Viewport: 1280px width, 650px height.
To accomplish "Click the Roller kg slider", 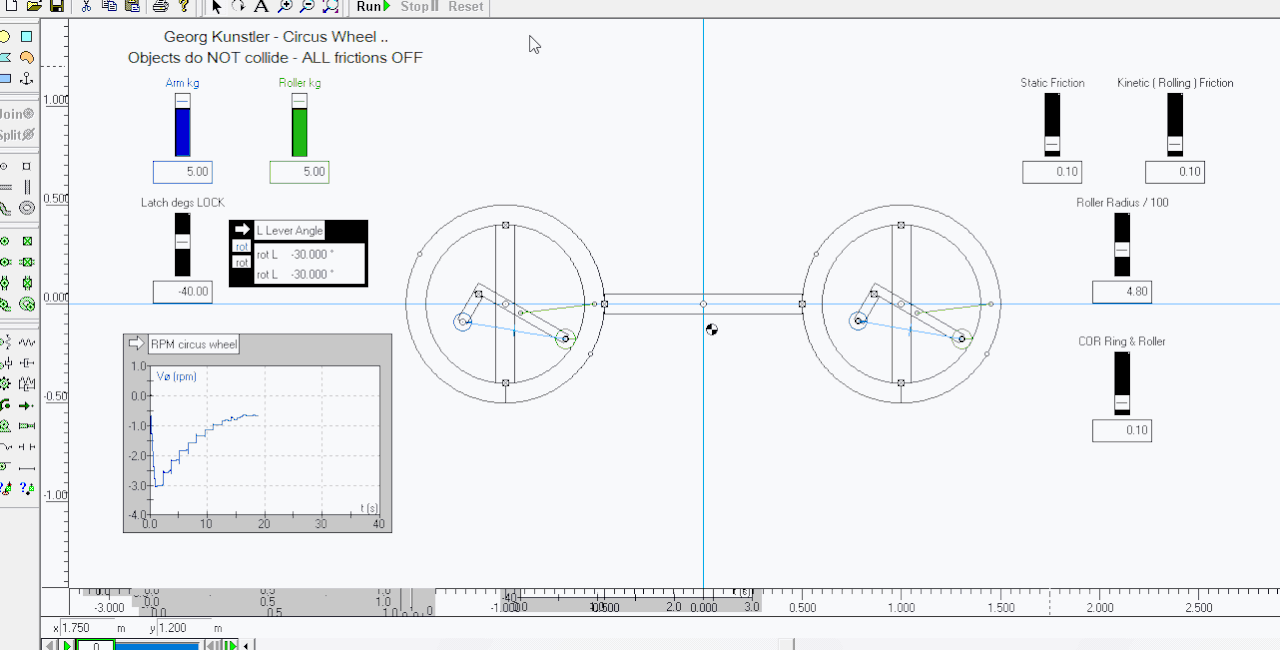I will point(299,125).
